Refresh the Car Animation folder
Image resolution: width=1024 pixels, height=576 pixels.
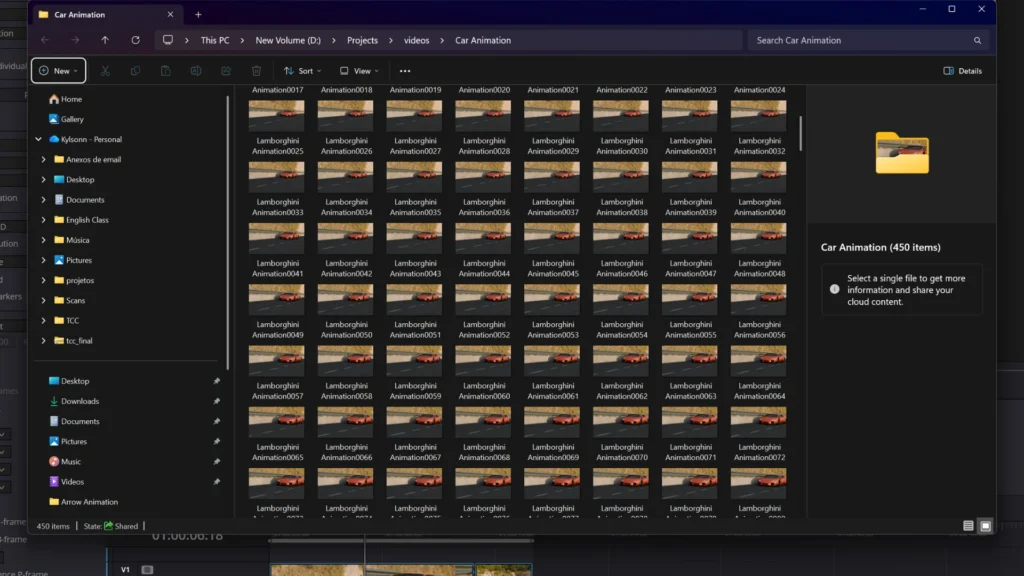(135, 40)
